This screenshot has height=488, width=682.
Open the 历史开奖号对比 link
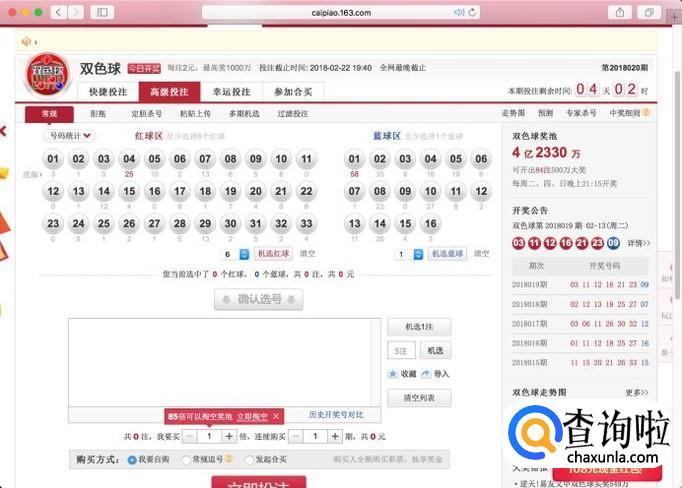click(x=336, y=415)
